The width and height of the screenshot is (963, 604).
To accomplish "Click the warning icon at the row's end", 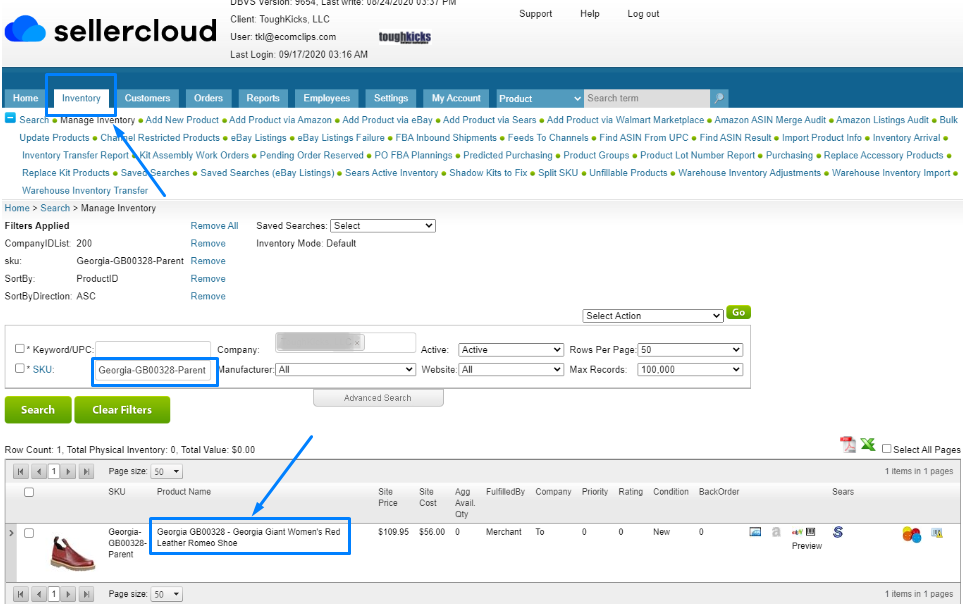I will point(937,533).
